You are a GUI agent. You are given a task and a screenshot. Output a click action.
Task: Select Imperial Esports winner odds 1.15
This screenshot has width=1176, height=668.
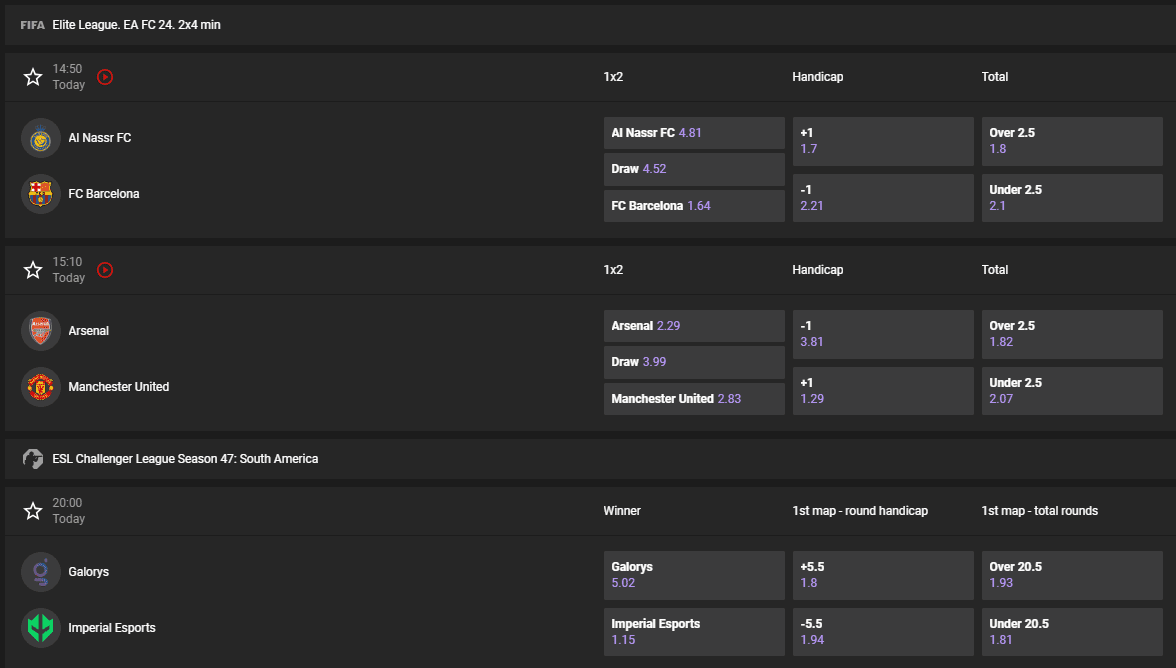(694, 631)
